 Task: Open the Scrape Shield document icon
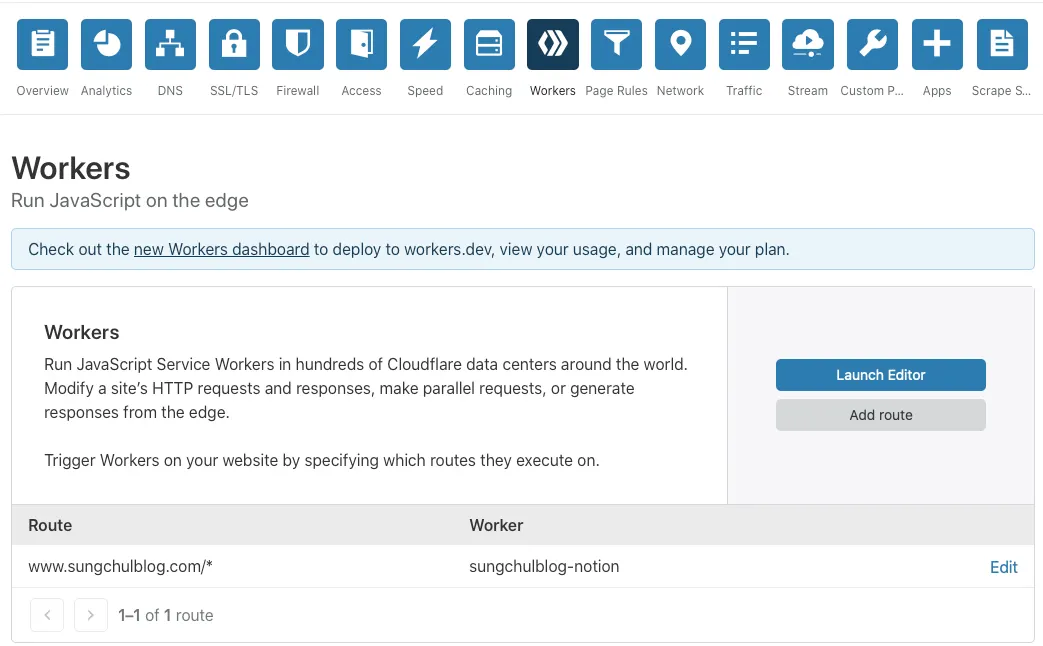pos(1001,45)
